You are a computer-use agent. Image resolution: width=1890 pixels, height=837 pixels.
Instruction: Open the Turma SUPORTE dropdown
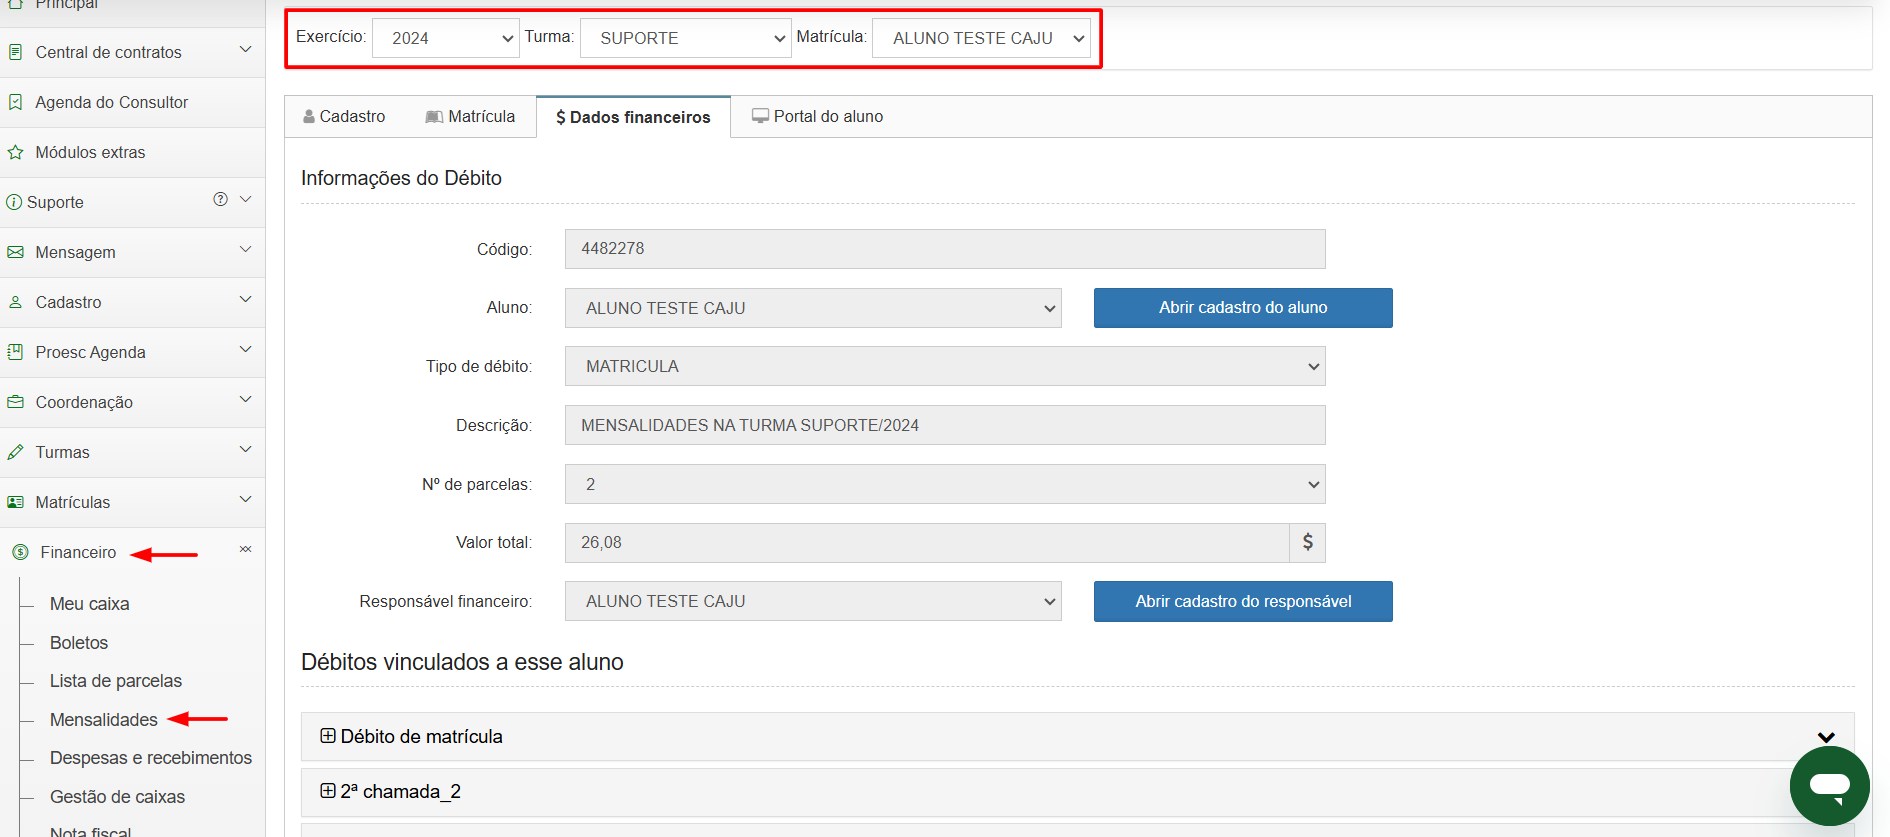point(685,38)
